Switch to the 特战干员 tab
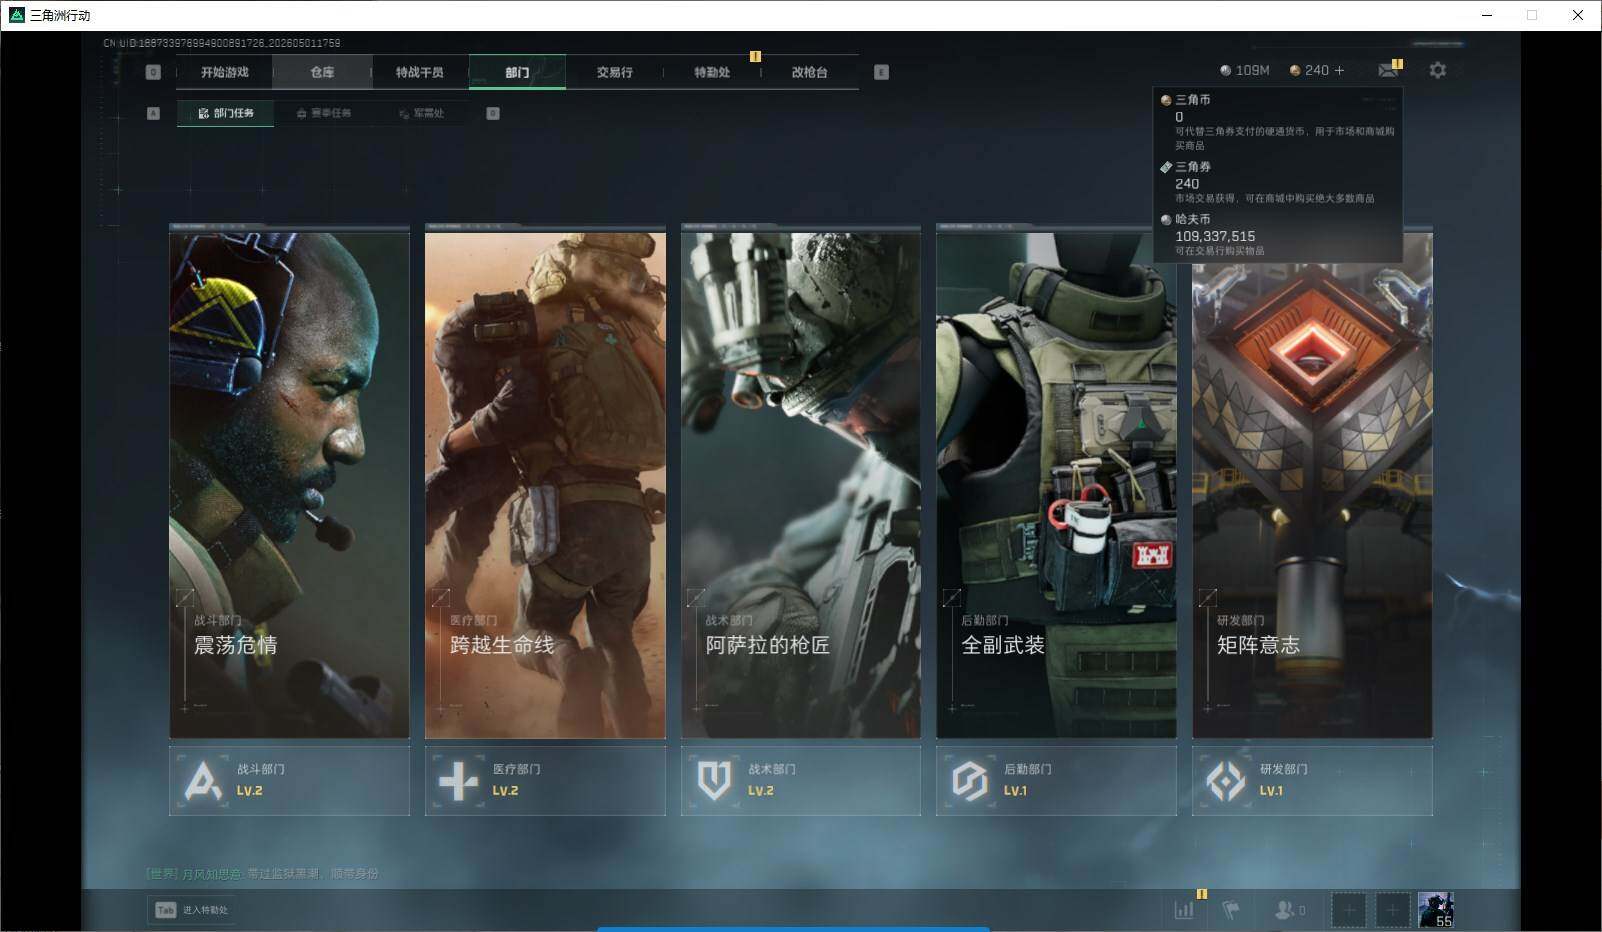The height and width of the screenshot is (932, 1602). [419, 72]
